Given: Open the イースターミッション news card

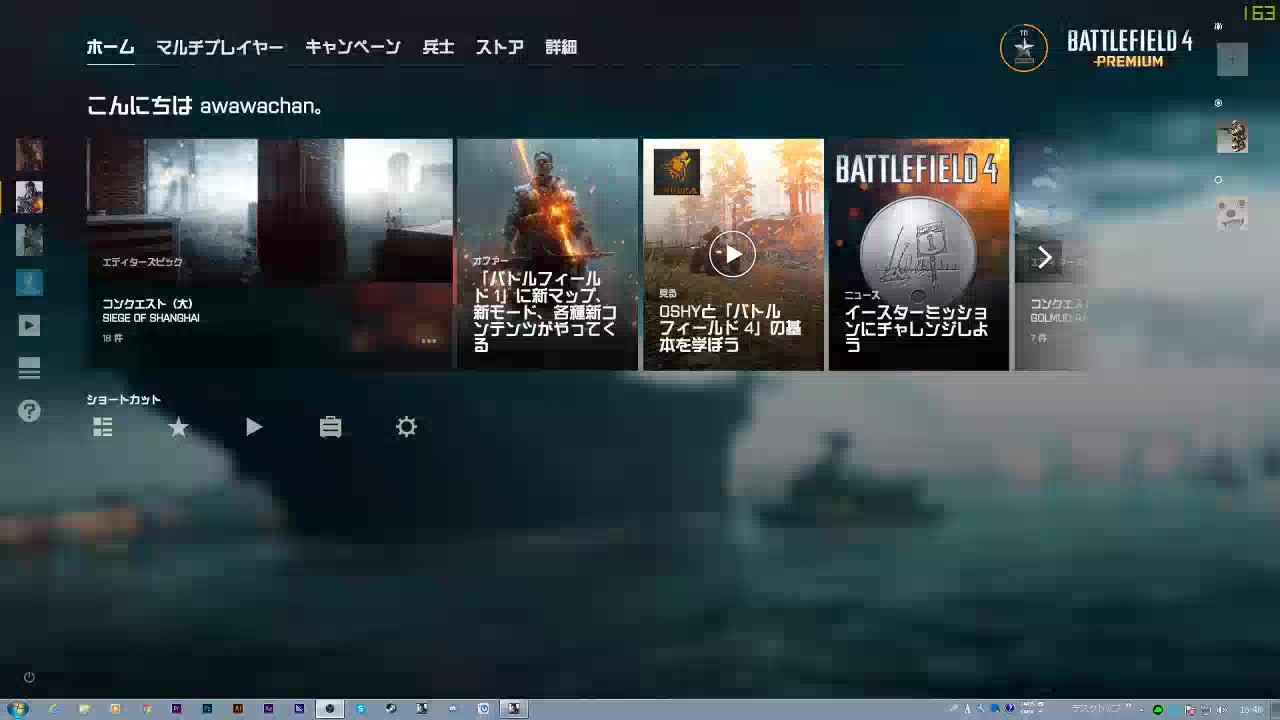Looking at the screenshot, I should 919,254.
